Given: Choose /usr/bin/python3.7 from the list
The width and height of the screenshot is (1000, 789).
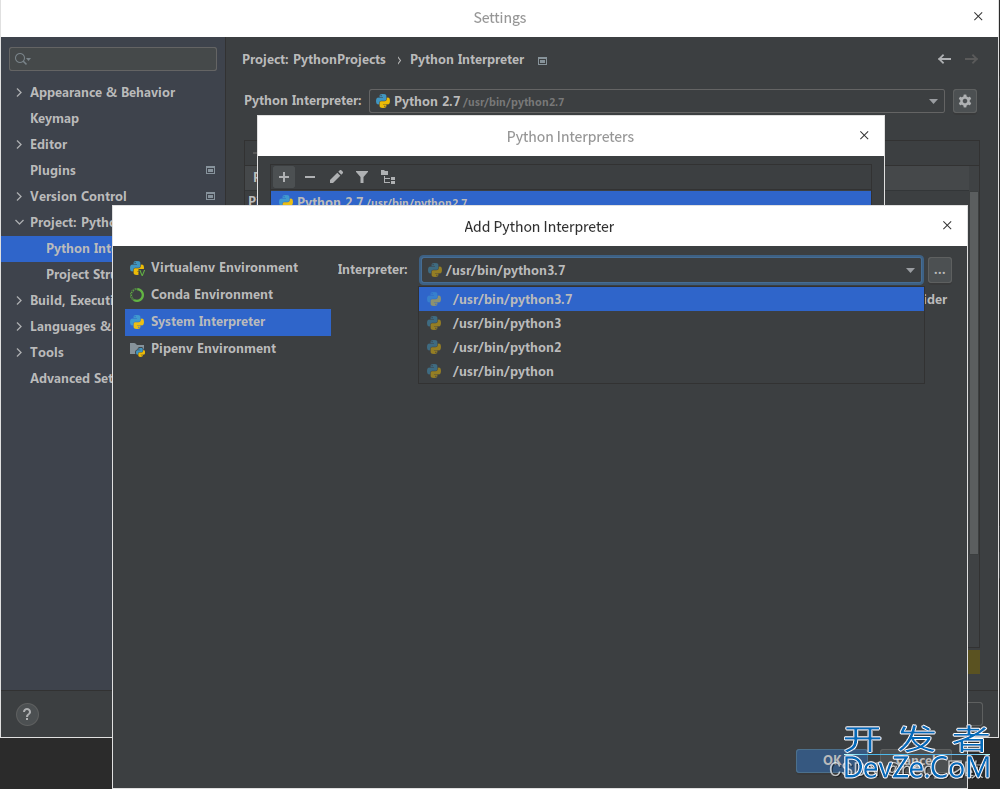Looking at the screenshot, I should 671,299.
